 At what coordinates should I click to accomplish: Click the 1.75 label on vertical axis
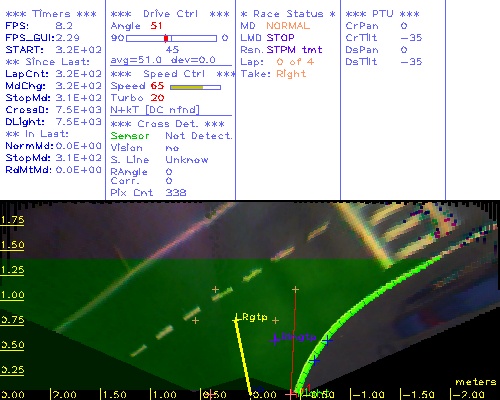click(12, 220)
